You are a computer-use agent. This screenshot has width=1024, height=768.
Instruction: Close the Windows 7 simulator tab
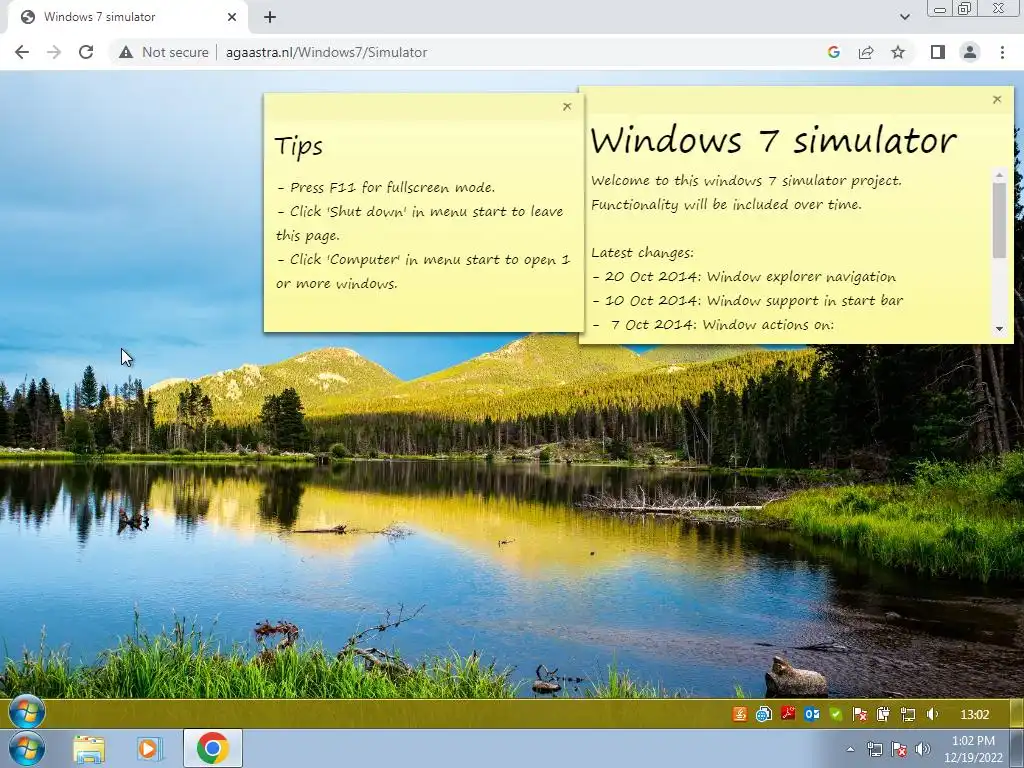tap(232, 17)
